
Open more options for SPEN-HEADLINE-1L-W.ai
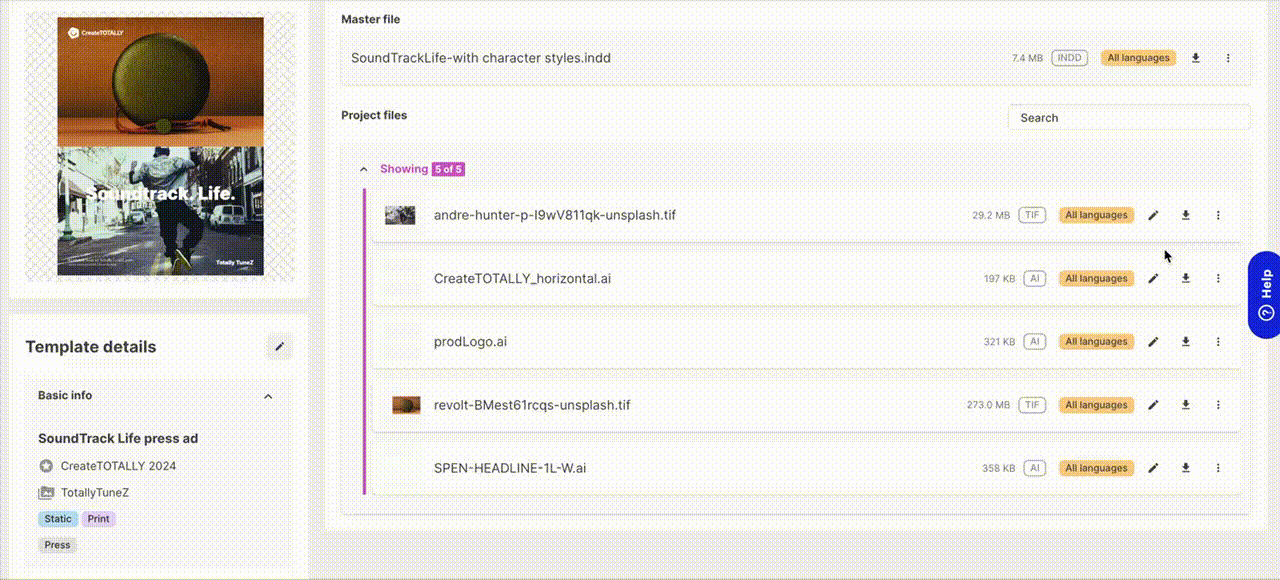[1218, 468]
